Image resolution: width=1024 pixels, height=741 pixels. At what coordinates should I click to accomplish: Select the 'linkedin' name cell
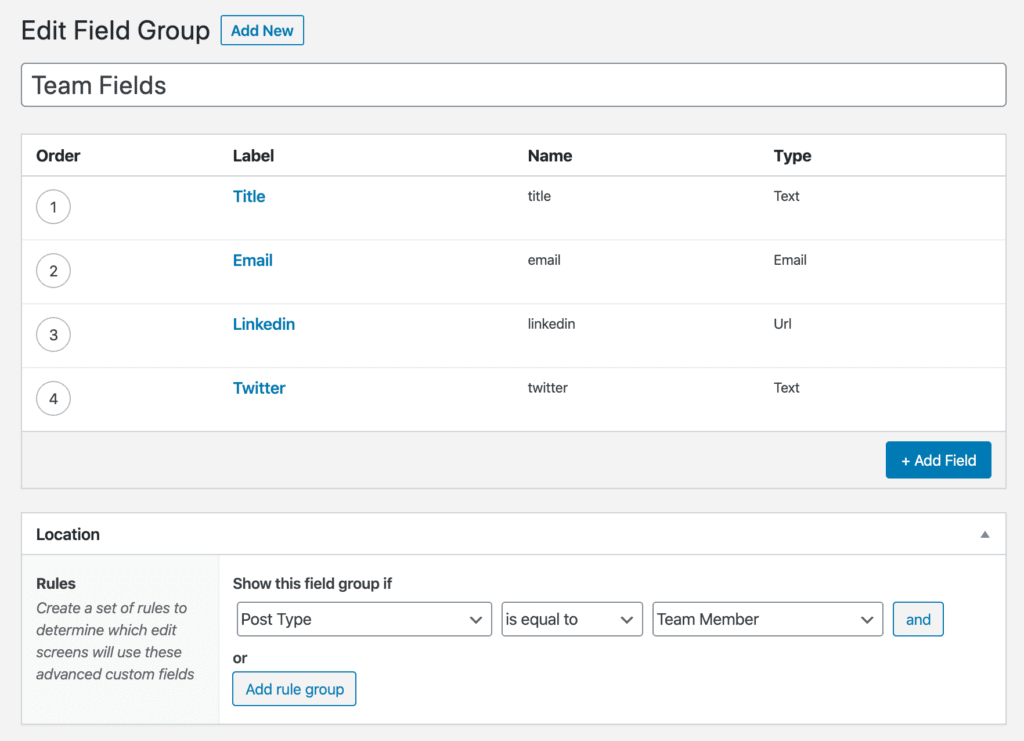point(551,324)
